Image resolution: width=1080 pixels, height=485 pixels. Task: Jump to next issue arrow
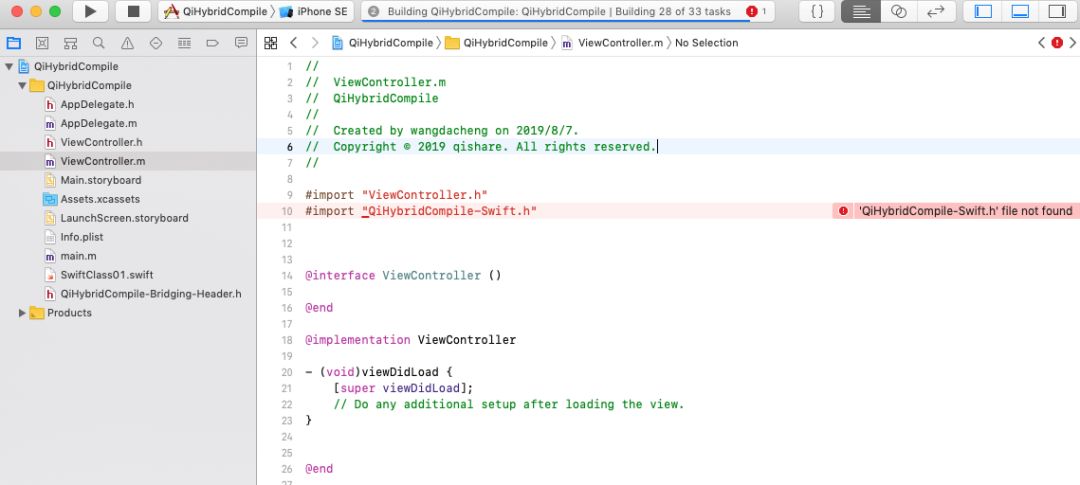point(1072,43)
